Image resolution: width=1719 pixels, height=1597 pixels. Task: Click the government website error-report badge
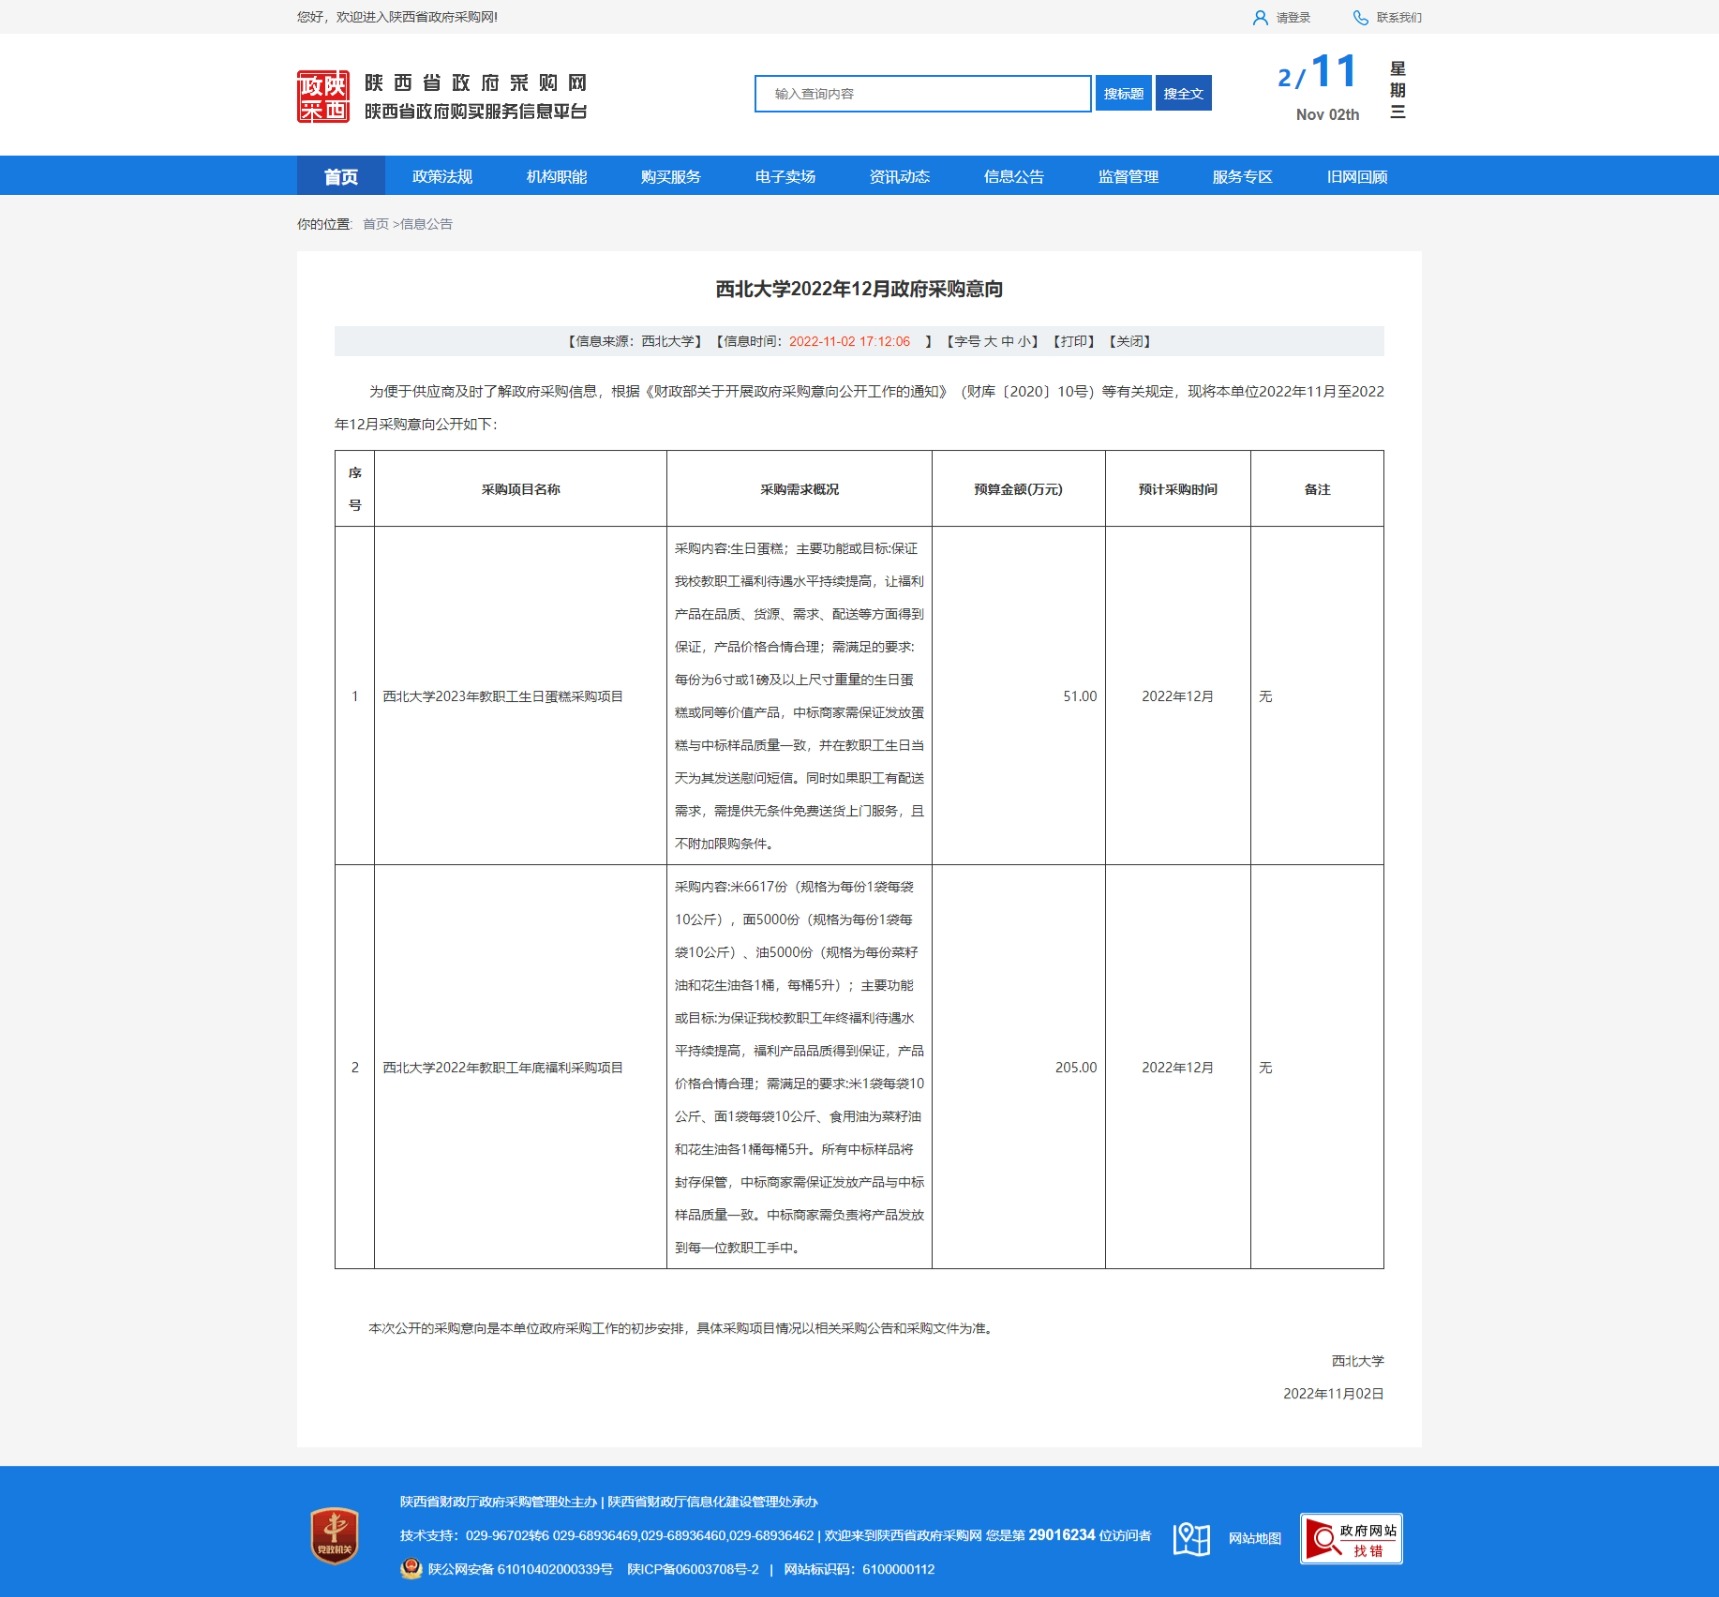[1350, 1538]
